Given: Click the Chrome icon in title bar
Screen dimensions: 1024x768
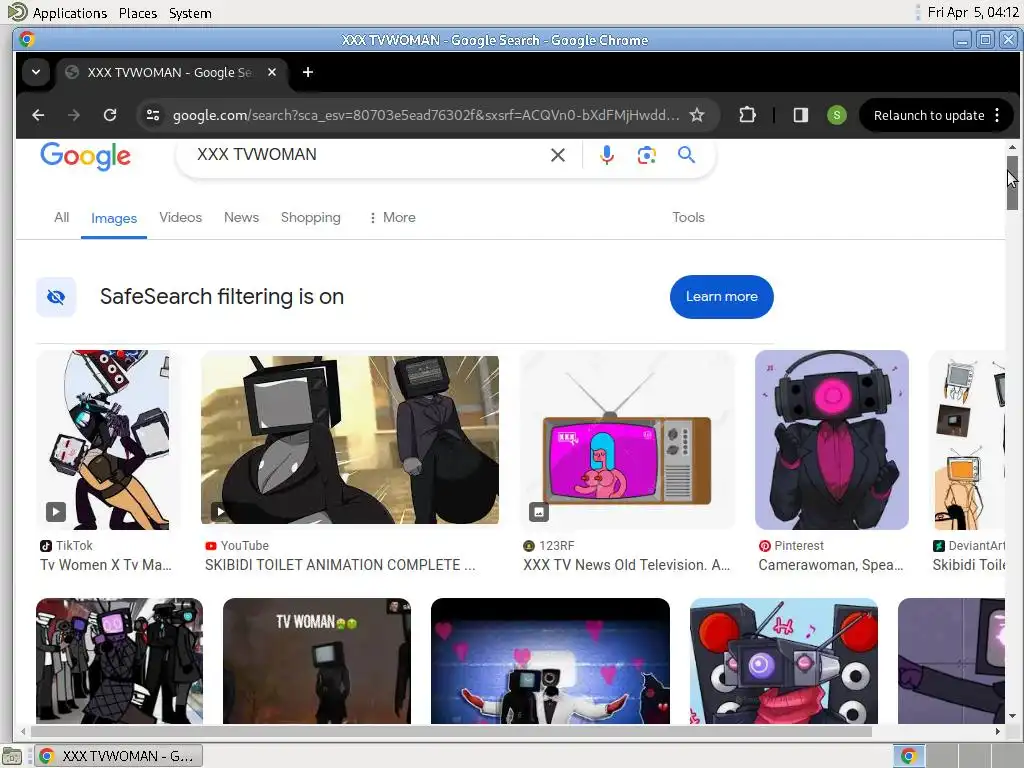Looking at the screenshot, I should point(27,40).
